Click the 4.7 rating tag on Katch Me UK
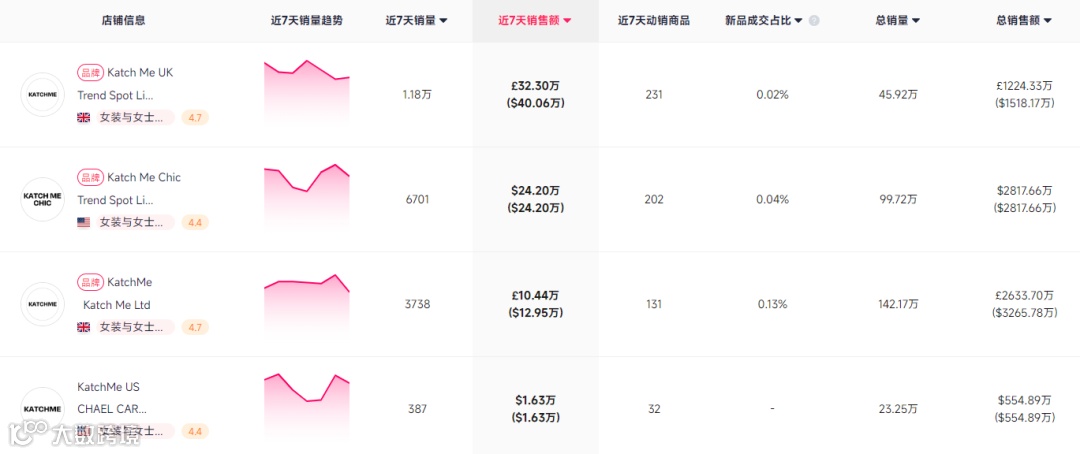1080x454 pixels. [195, 117]
